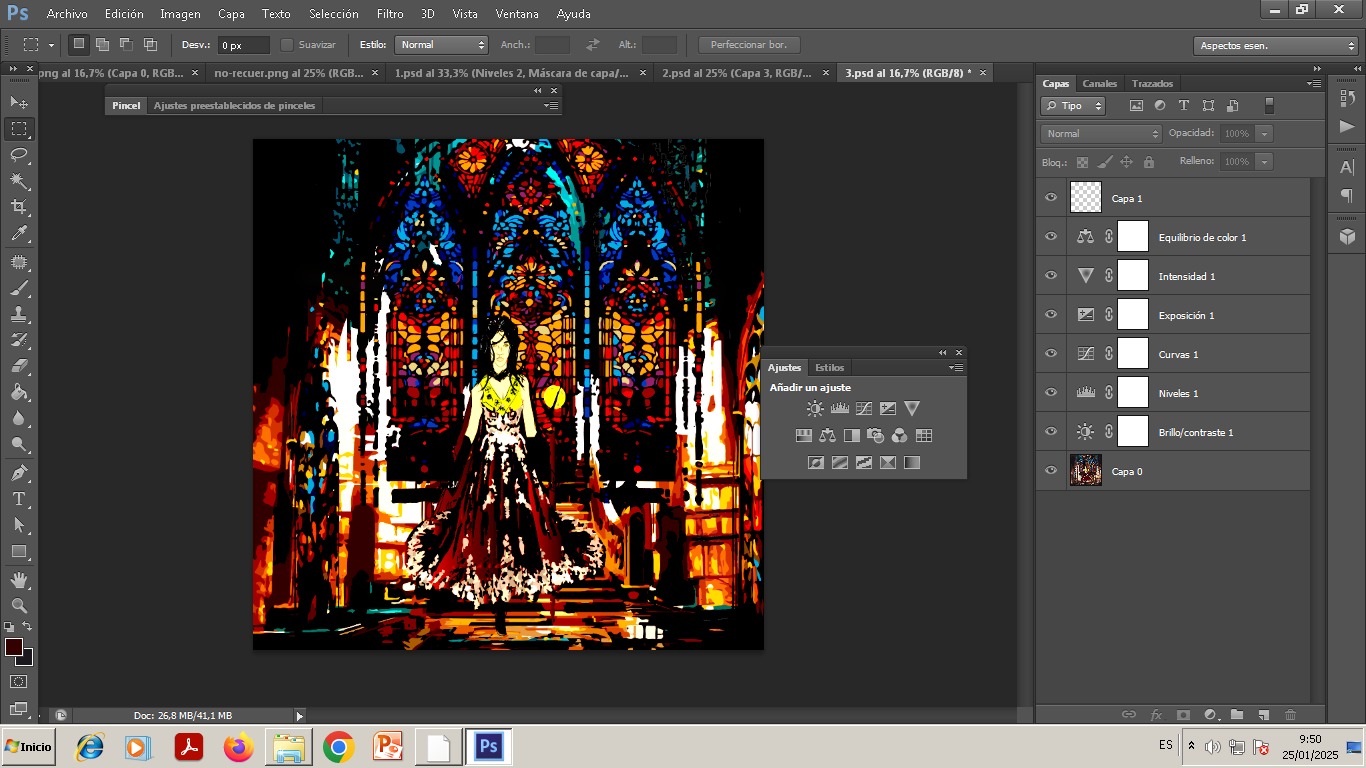Select the Brush tool in toolbox
The width and height of the screenshot is (1366, 768).
19,288
